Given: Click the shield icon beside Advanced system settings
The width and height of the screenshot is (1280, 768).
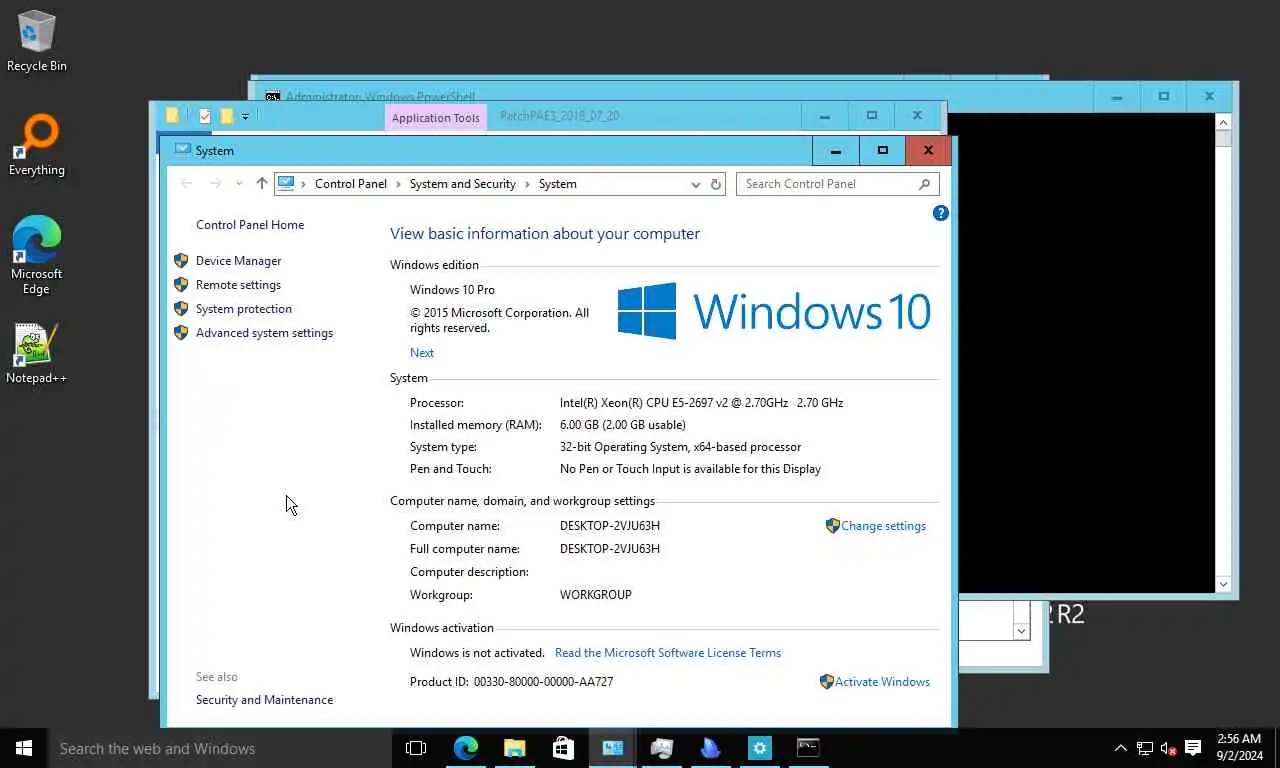Looking at the screenshot, I should (181, 333).
